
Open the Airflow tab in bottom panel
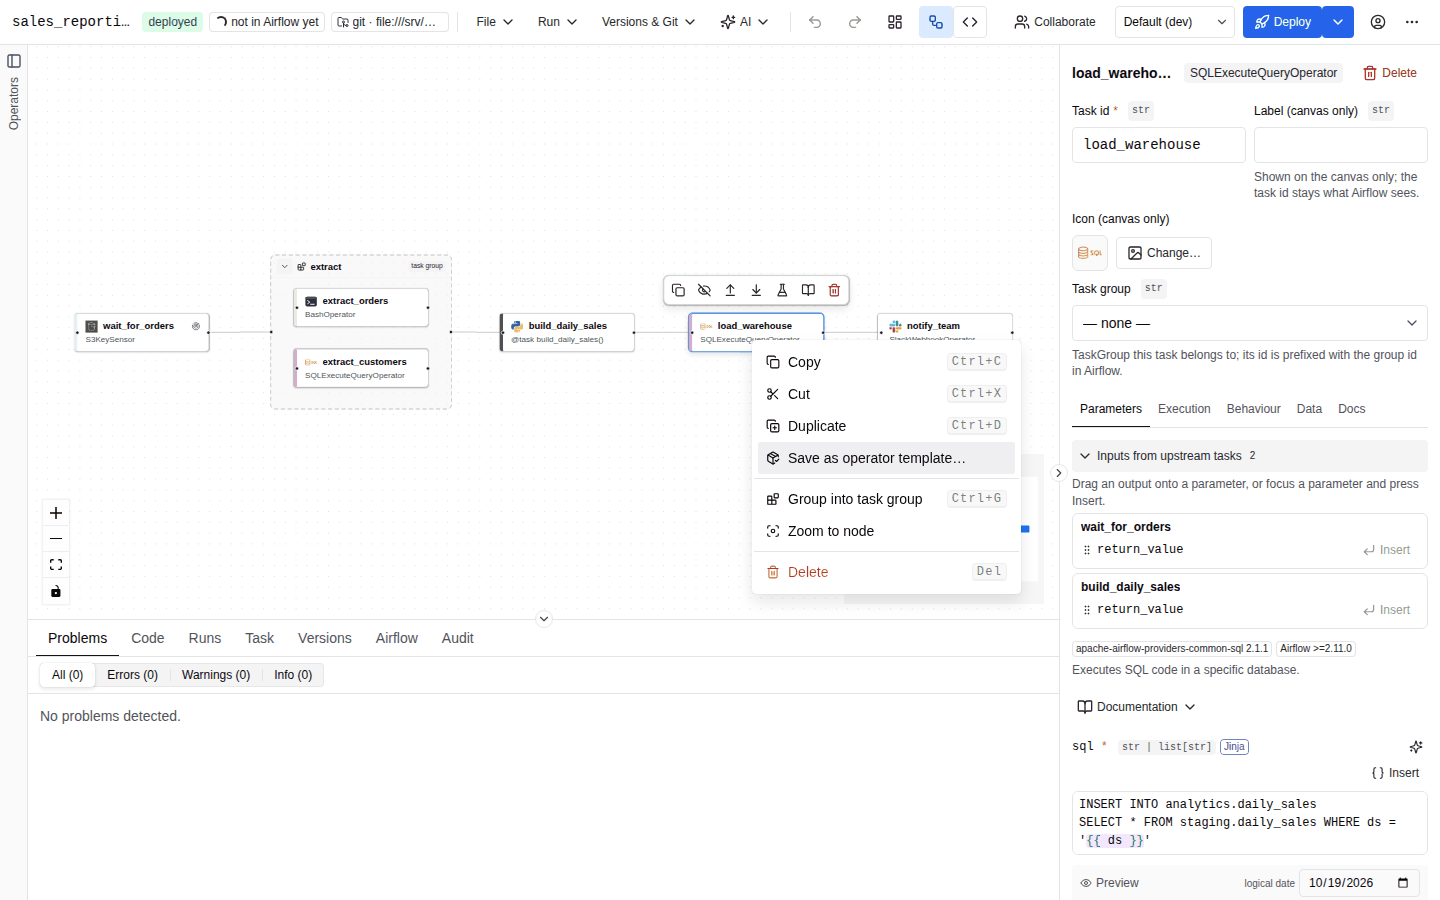397,638
